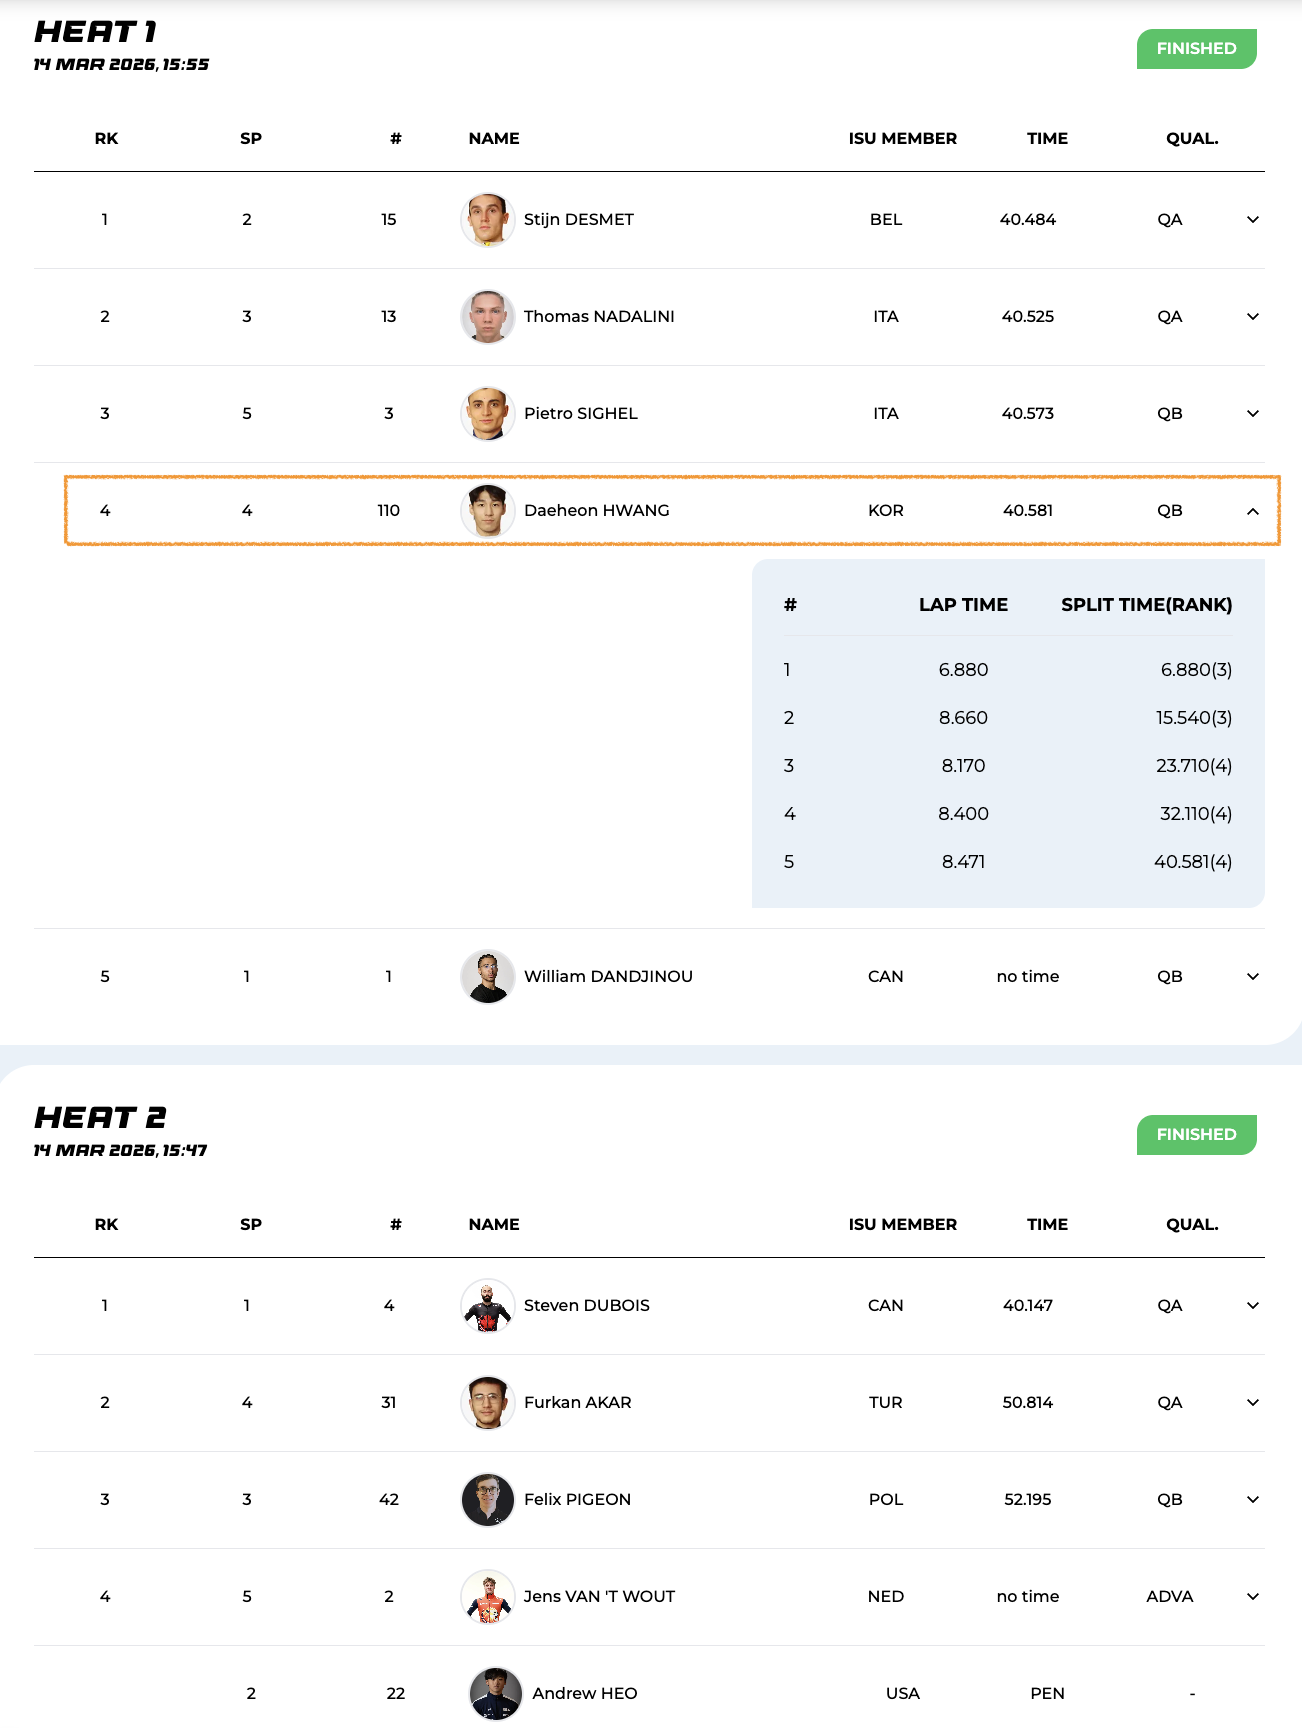Click Andrew HEO's profile photo
This screenshot has height=1728, width=1302.
(496, 1694)
